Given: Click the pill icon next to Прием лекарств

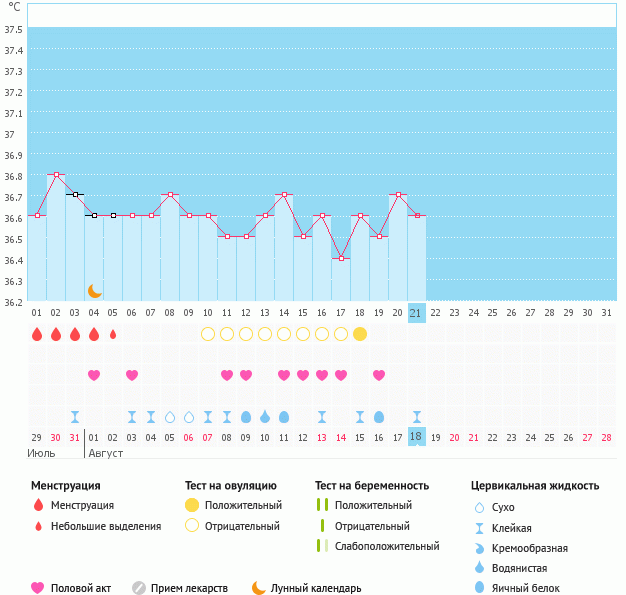Looking at the screenshot, I should 139,588.
